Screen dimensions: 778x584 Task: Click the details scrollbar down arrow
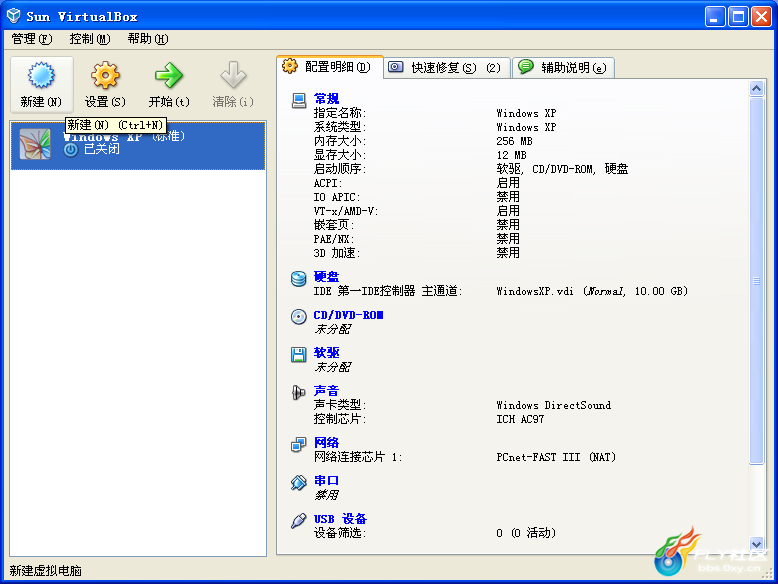point(756,544)
